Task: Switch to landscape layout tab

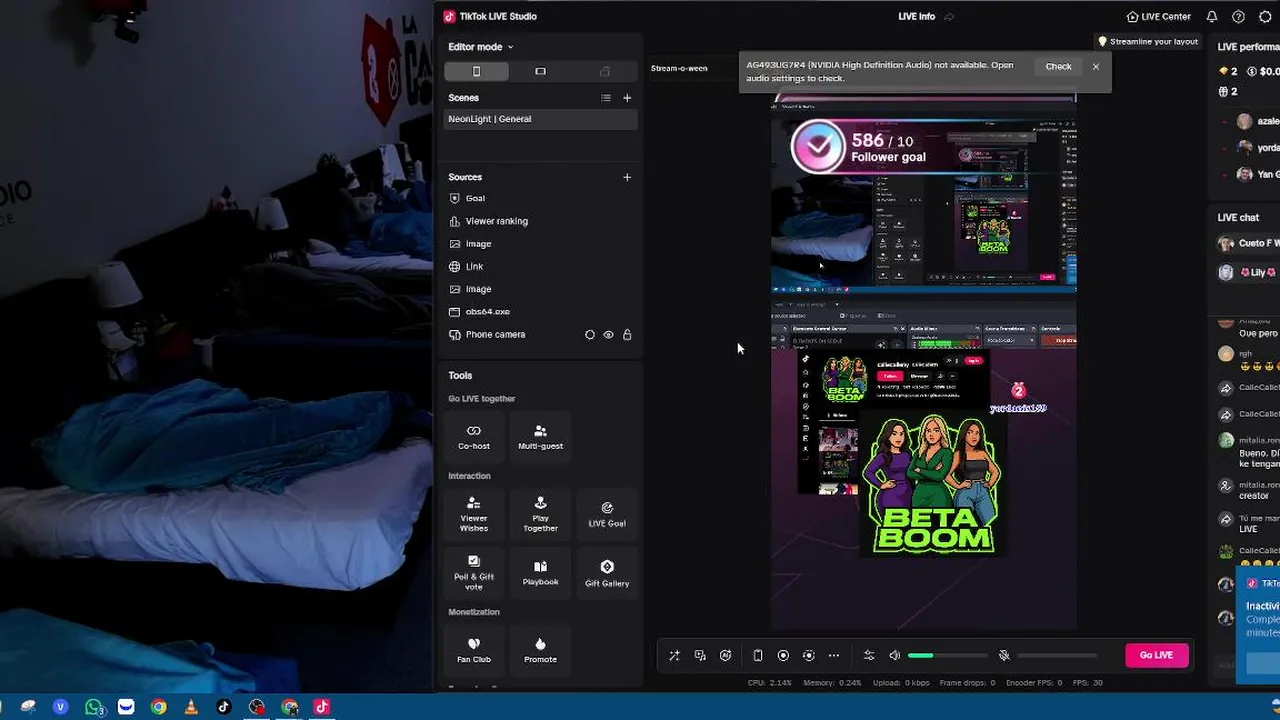Action: click(x=540, y=71)
